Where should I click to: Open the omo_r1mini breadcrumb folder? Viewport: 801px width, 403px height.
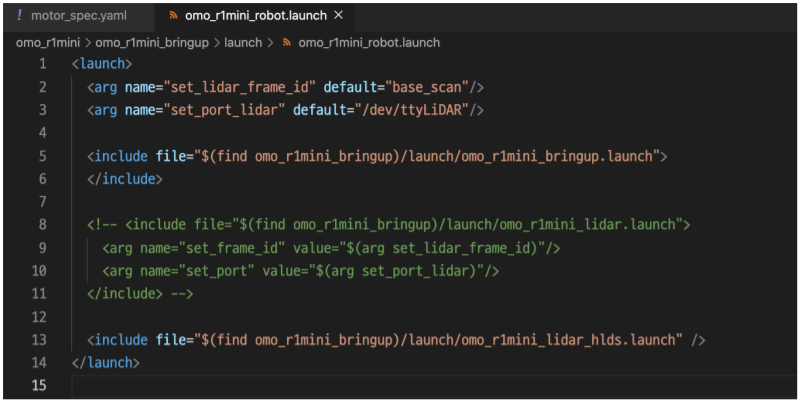pos(48,42)
